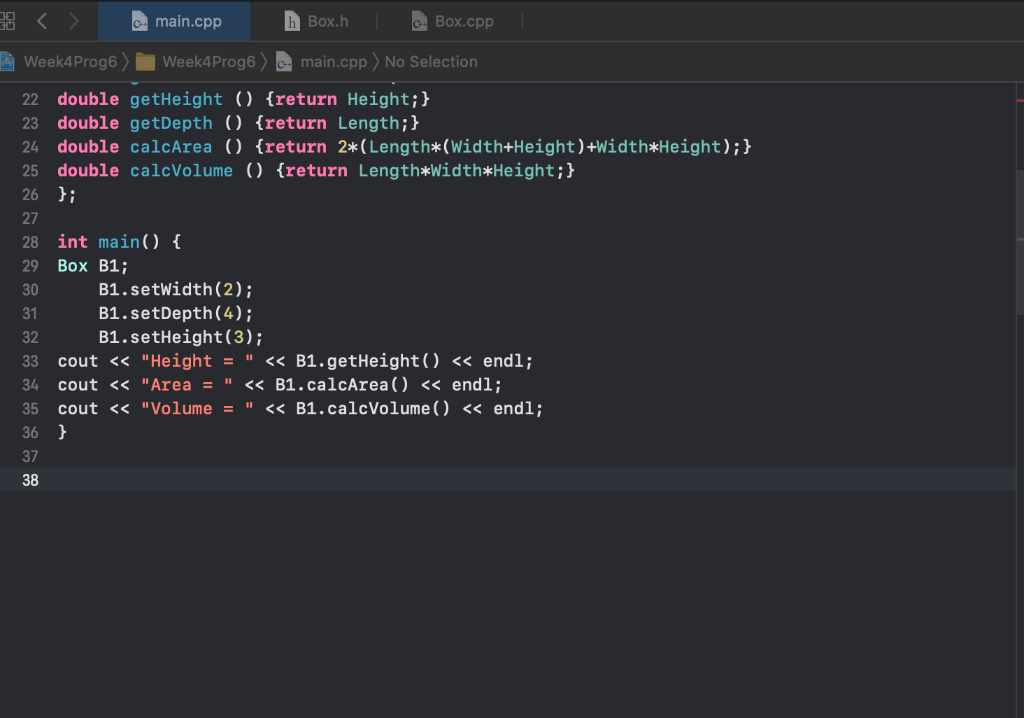Go forward with the right chevron
1024x718 pixels.
click(74, 21)
